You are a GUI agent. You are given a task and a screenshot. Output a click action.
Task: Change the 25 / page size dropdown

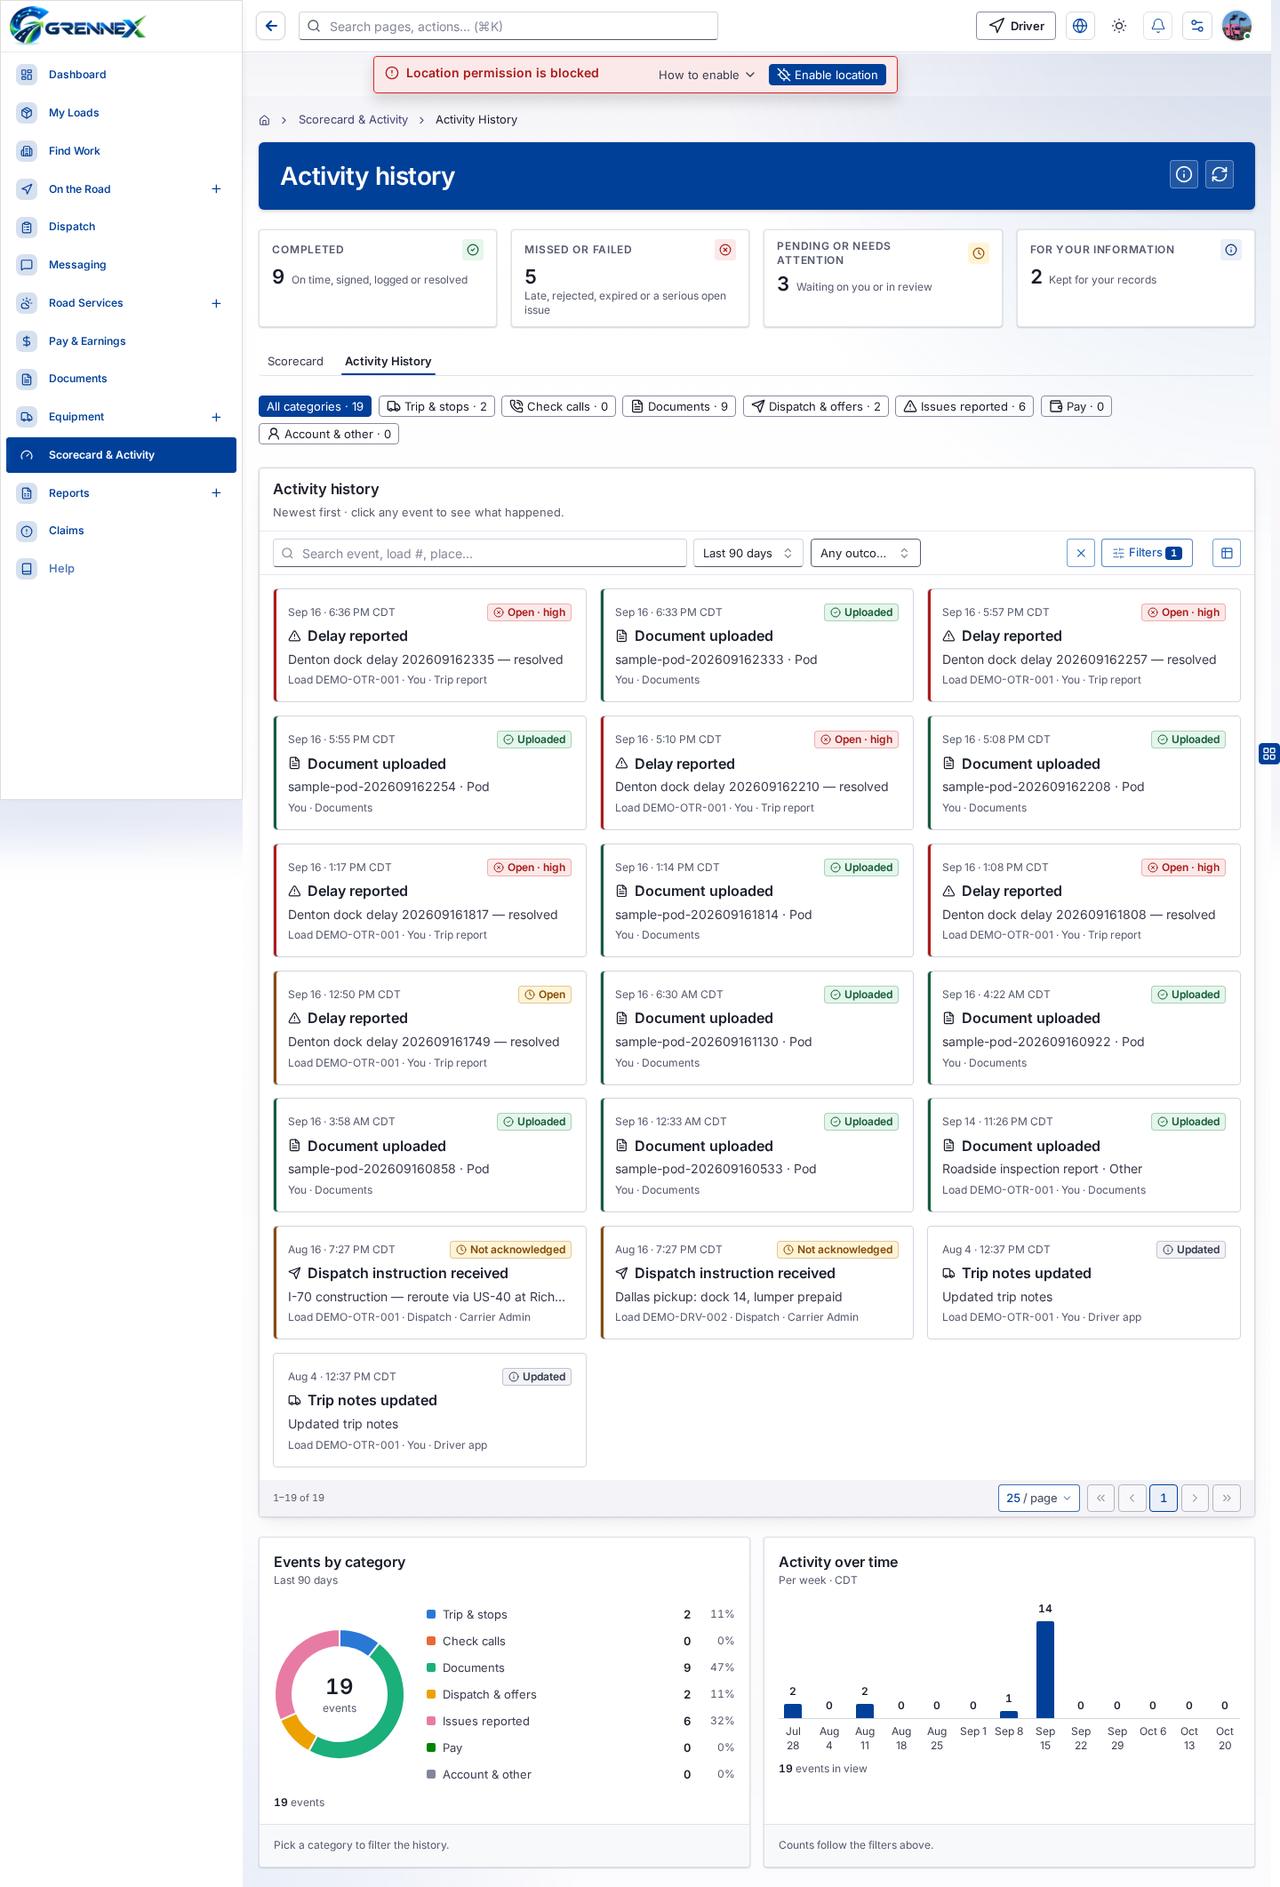point(1039,1498)
